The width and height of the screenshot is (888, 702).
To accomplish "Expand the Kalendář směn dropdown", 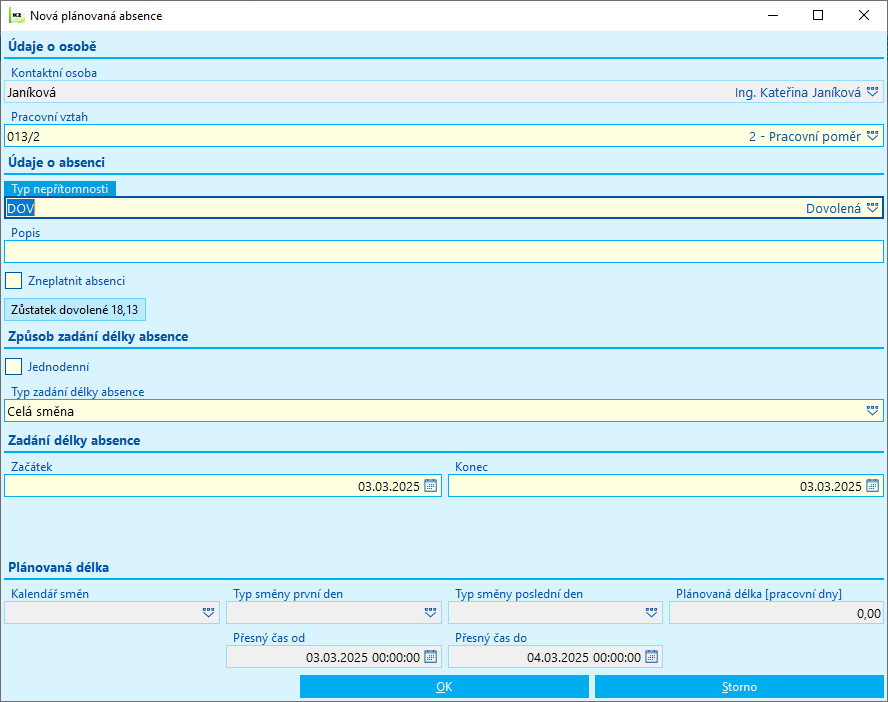I will pyautogui.click(x=208, y=613).
